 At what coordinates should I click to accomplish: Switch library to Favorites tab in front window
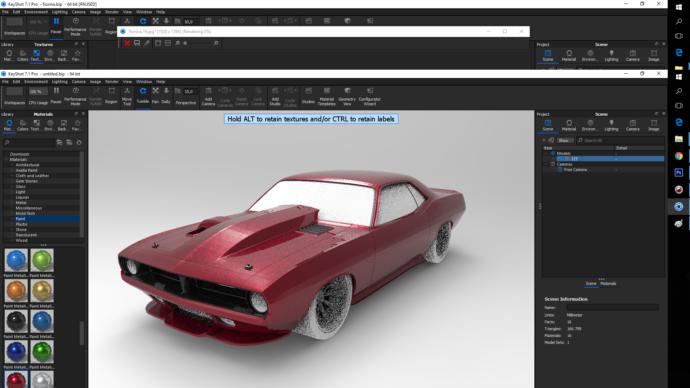(77, 125)
